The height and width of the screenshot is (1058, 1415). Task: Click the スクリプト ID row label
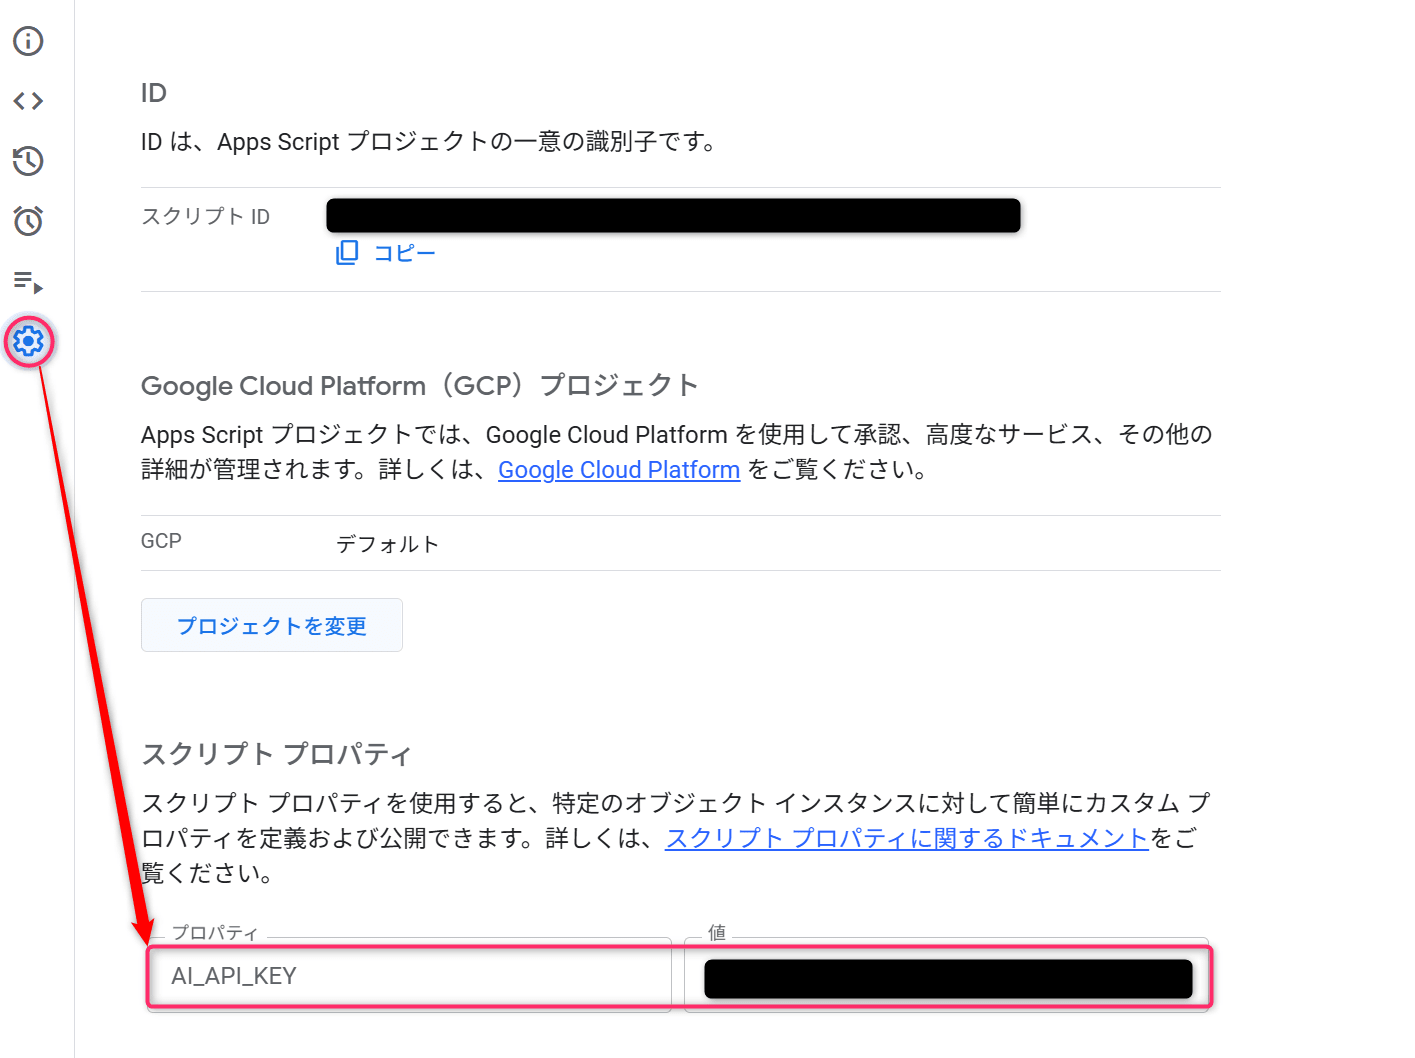pyautogui.click(x=205, y=217)
